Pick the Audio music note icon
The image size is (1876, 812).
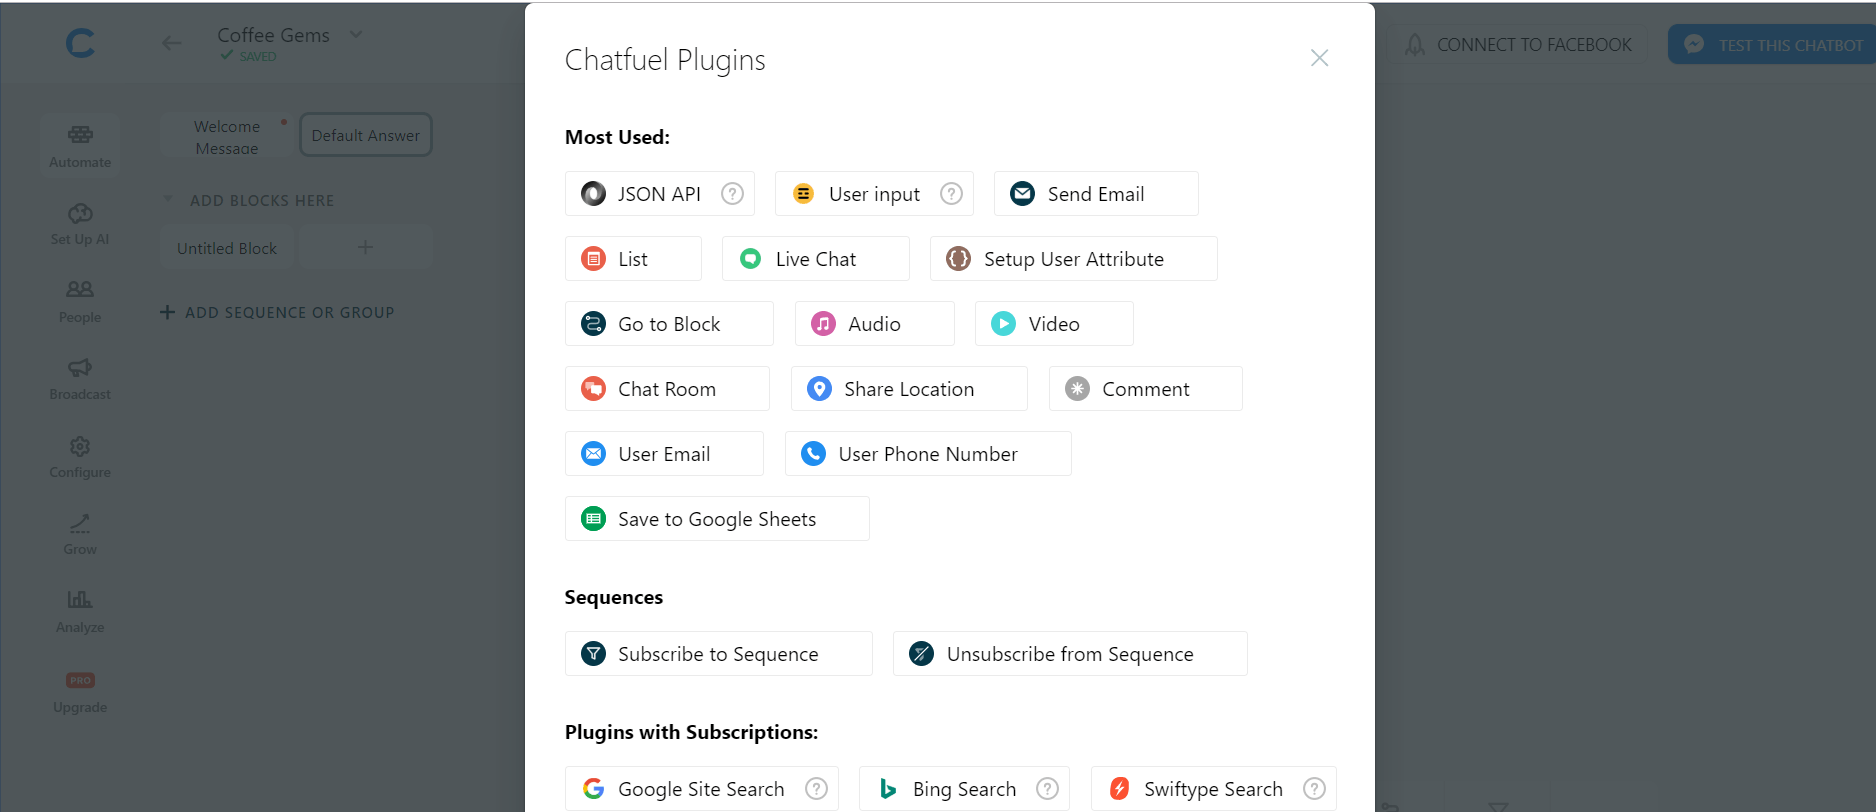823,324
